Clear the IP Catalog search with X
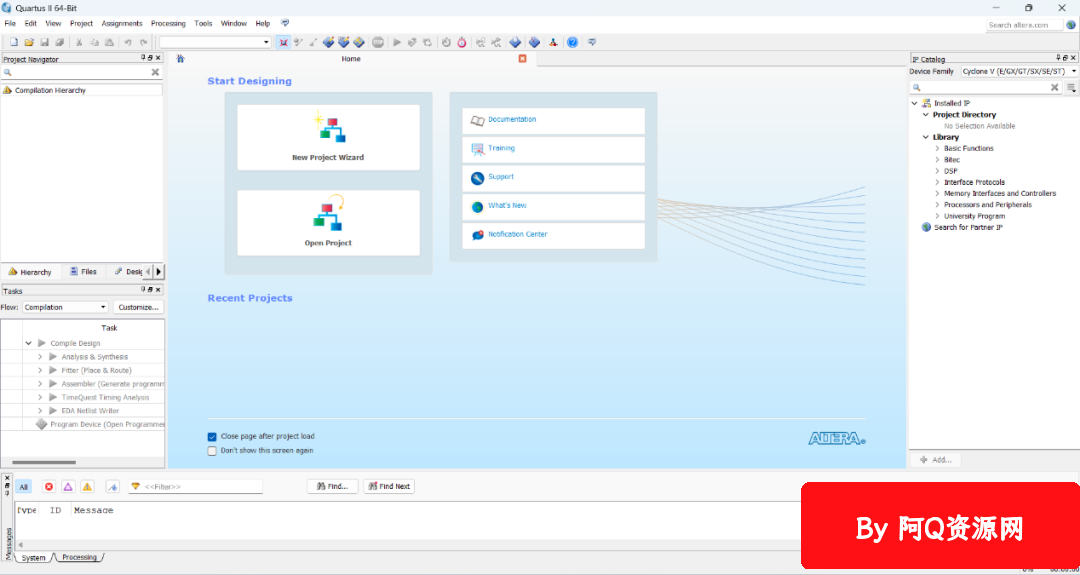Image resolution: width=1080 pixels, height=575 pixels. [x=1055, y=87]
